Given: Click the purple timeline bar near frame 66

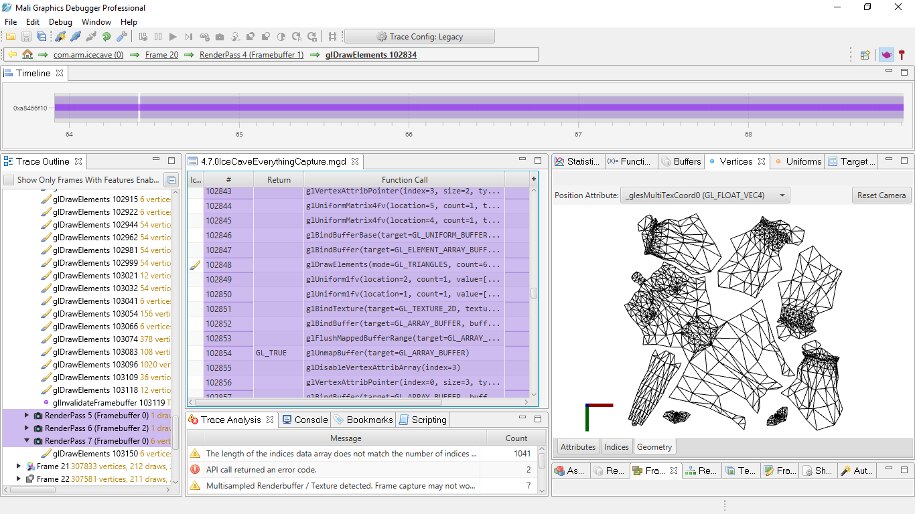Looking at the screenshot, I should coord(408,107).
